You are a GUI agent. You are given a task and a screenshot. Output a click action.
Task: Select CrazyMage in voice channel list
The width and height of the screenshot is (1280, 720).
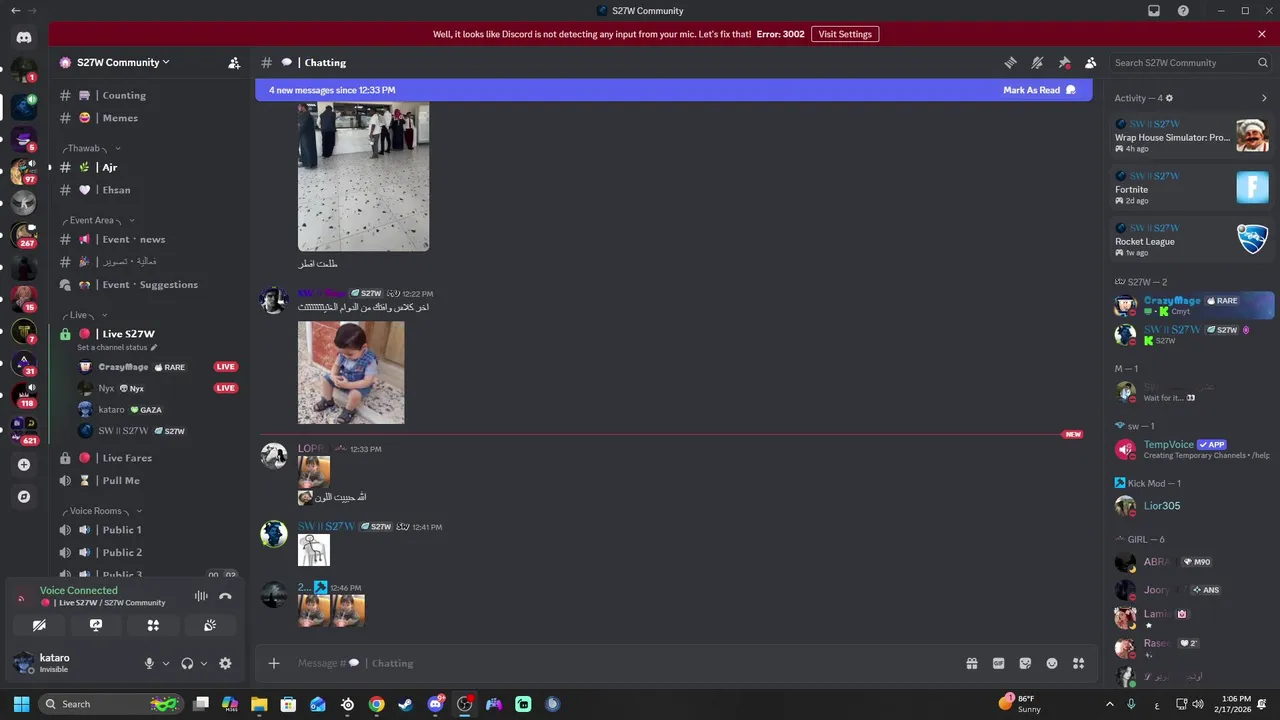[157, 367]
